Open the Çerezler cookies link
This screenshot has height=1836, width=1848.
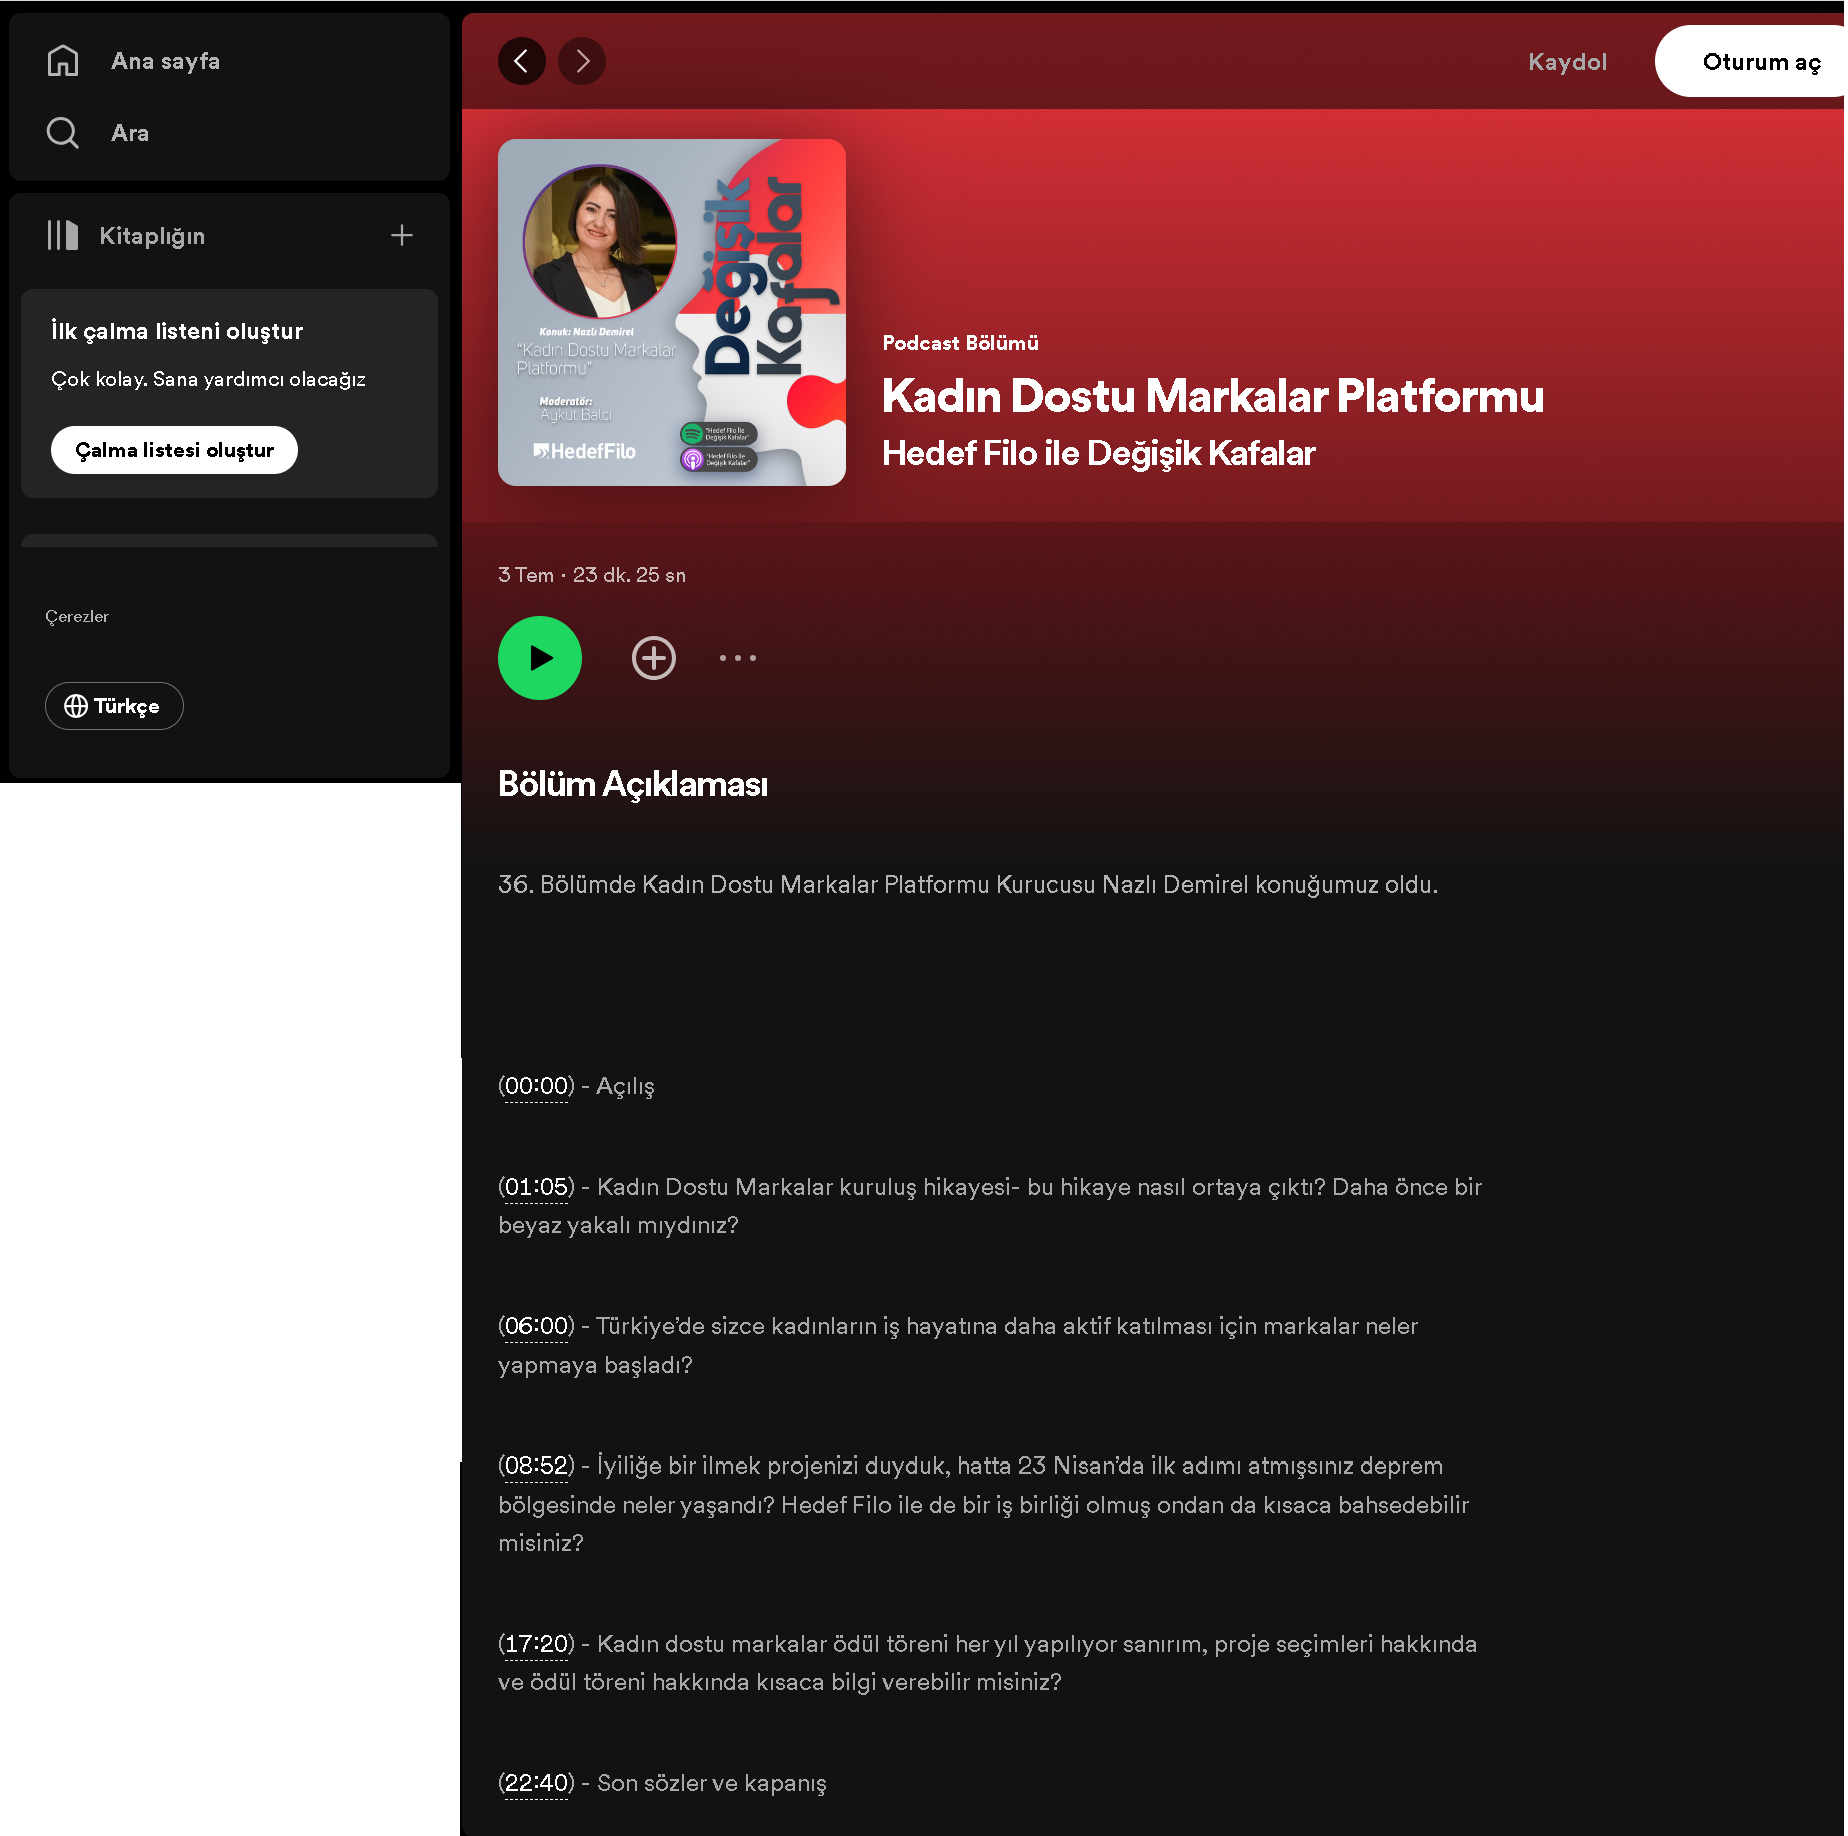pos(77,617)
